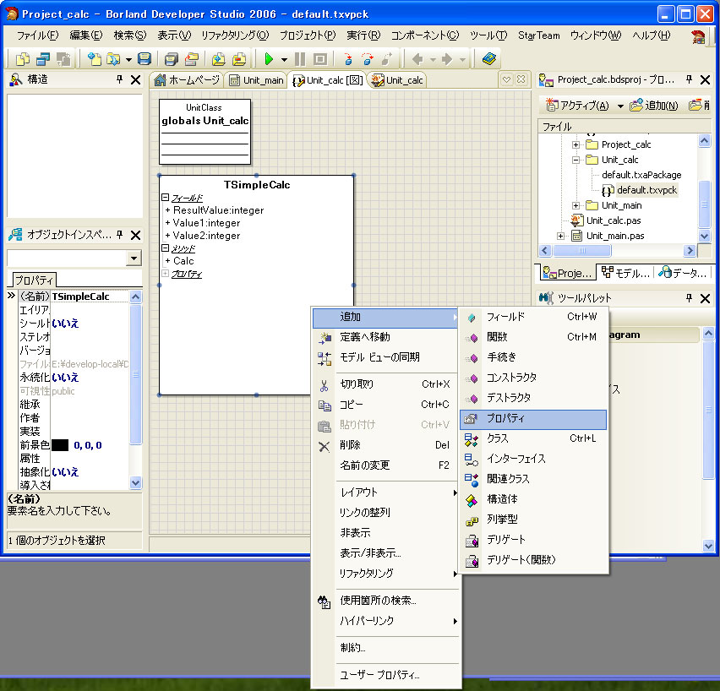Collapse the メソッド section in TSimpleCalc
The image size is (720, 691).
pyautogui.click(x=165, y=248)
